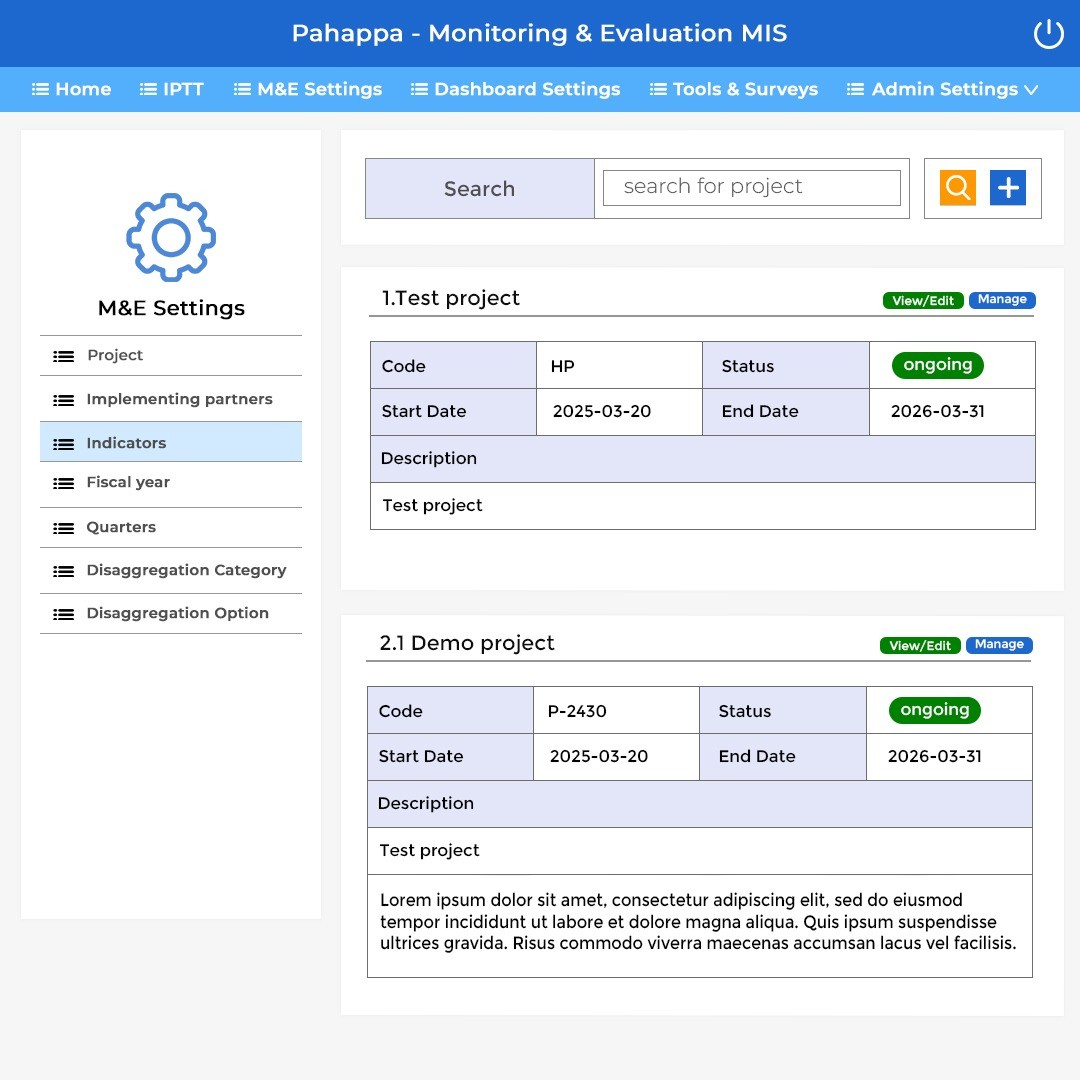
Task: Click the large M&E Settings gear icon
Action: pyautogui.click(x=171, y=238)
